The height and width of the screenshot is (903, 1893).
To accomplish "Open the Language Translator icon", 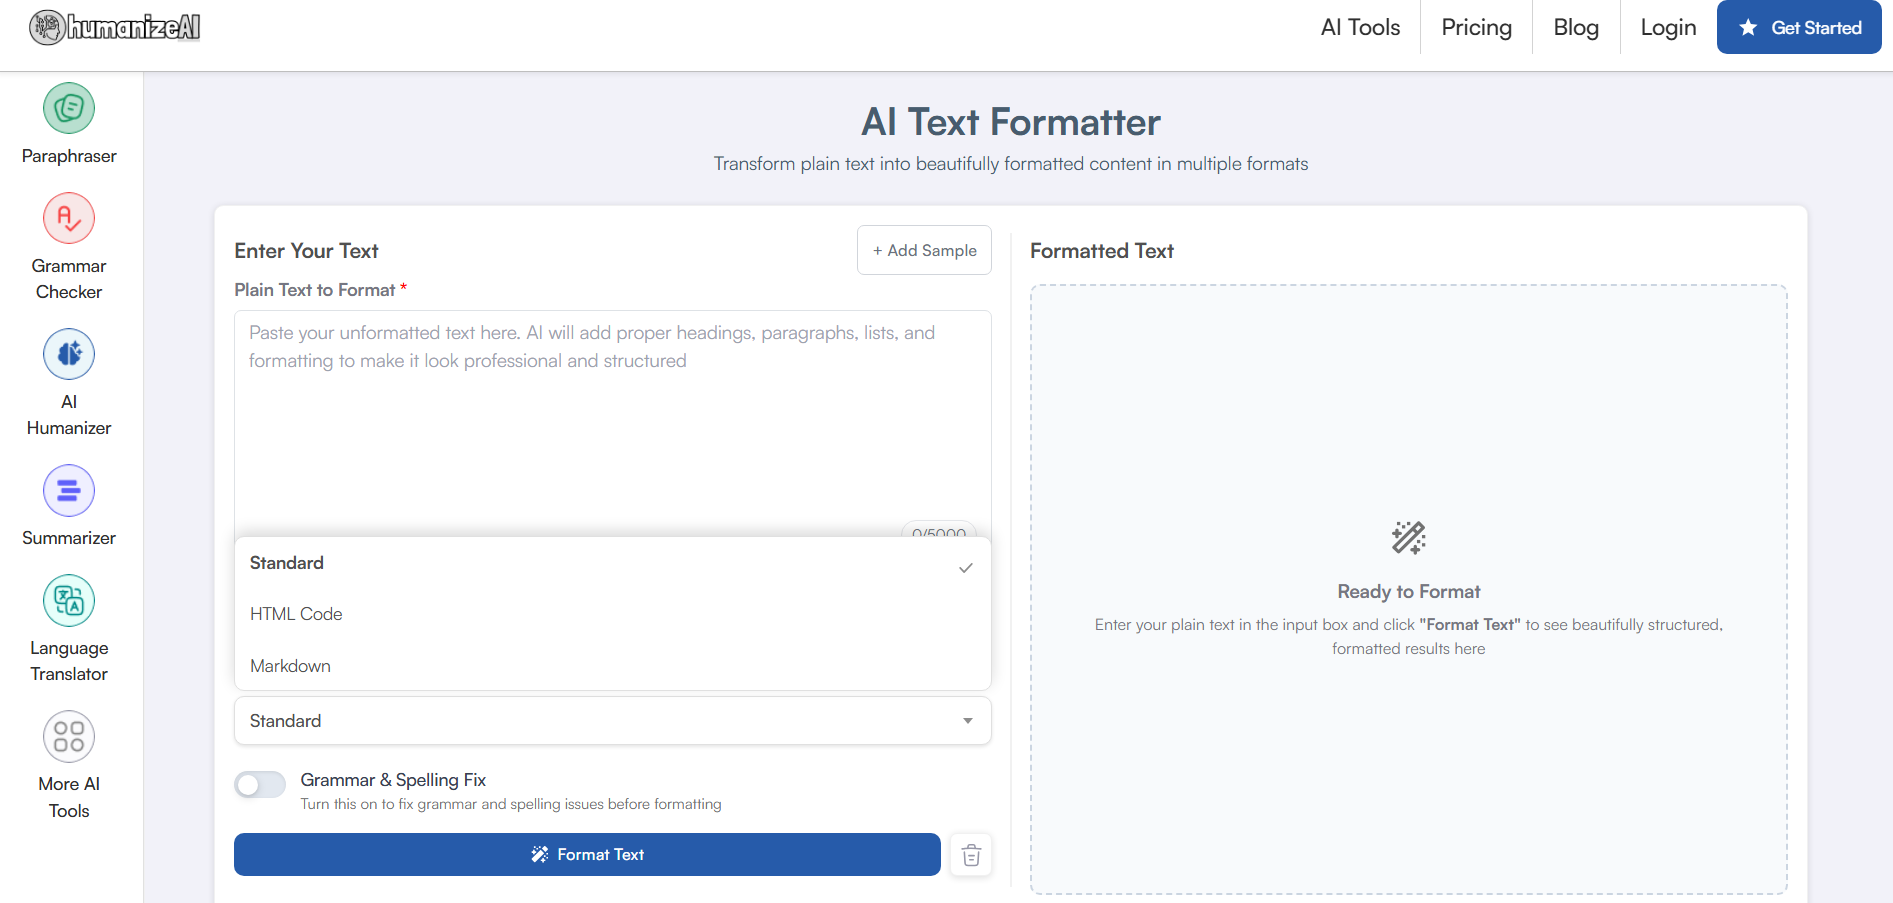I will point(69,601).
